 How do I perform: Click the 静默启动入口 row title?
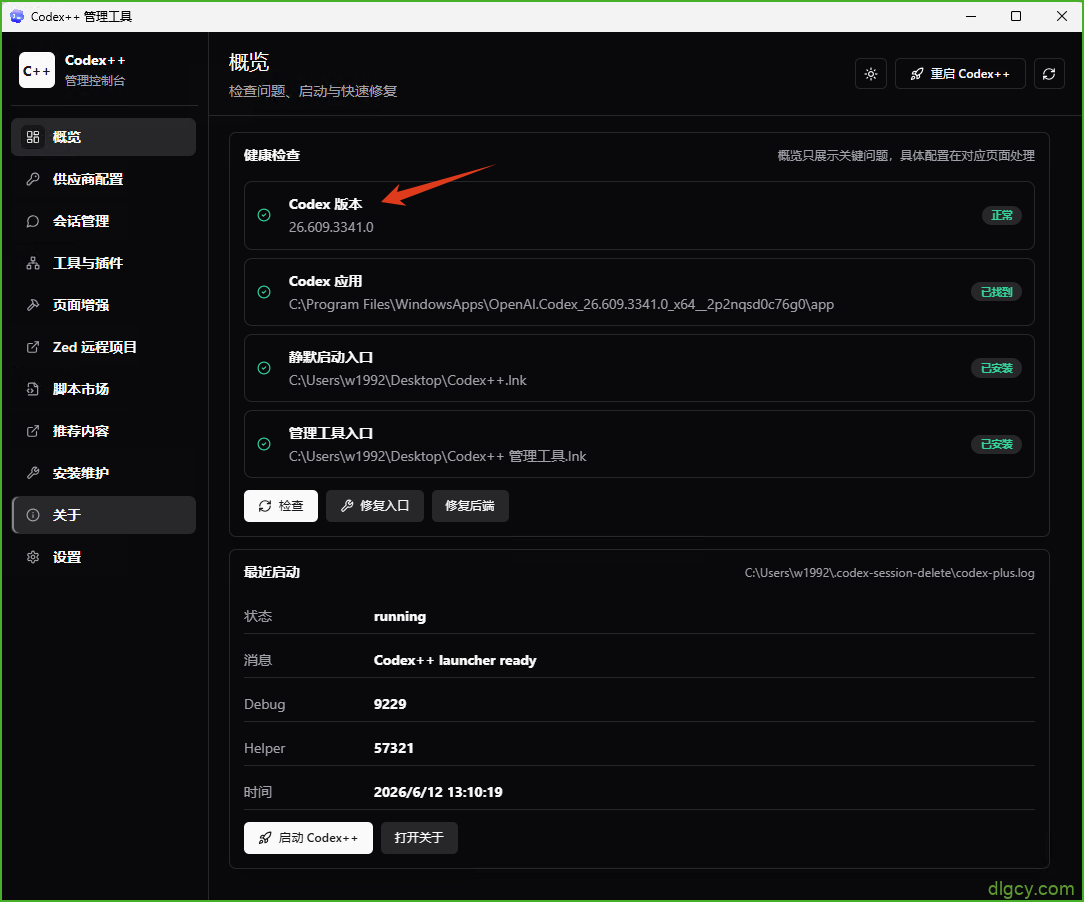[331, 357]
